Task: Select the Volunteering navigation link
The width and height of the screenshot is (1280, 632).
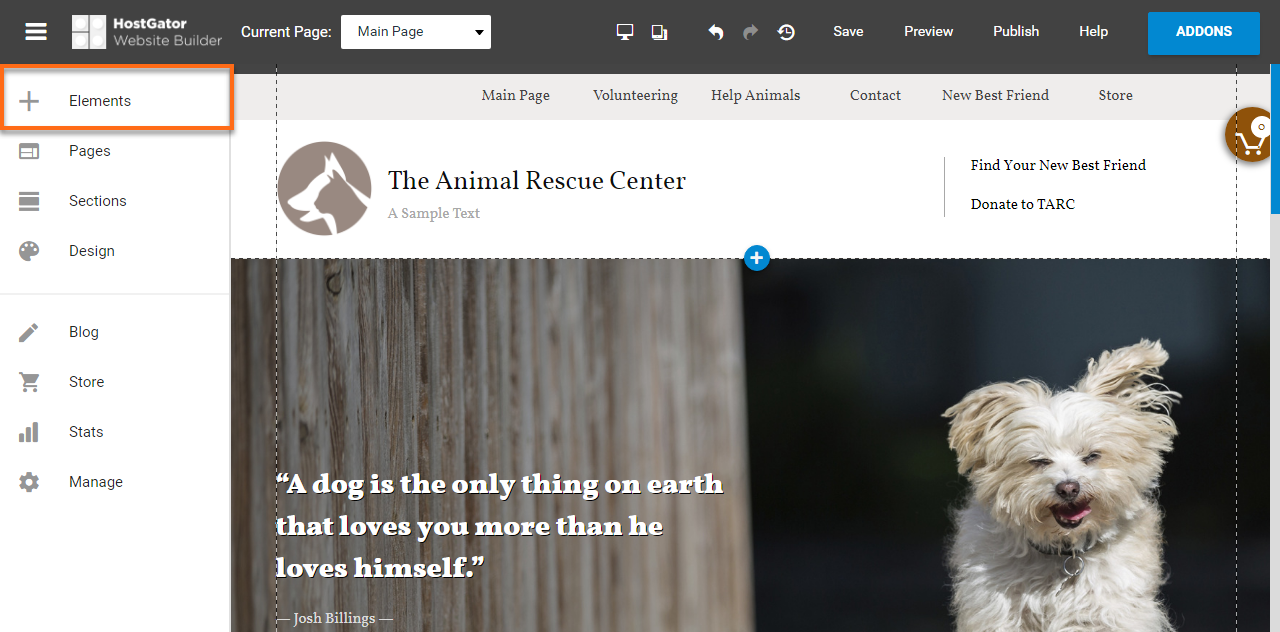Action: click(x=635, y=96)
